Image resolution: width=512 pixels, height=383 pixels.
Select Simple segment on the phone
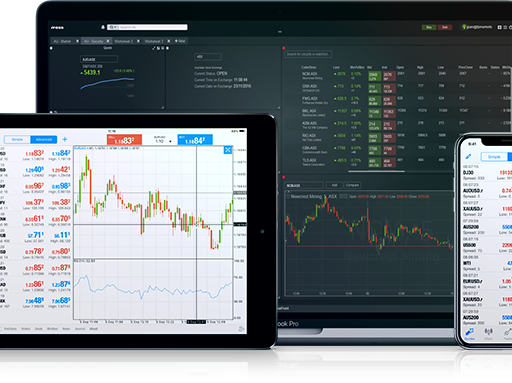pos(494,157)
